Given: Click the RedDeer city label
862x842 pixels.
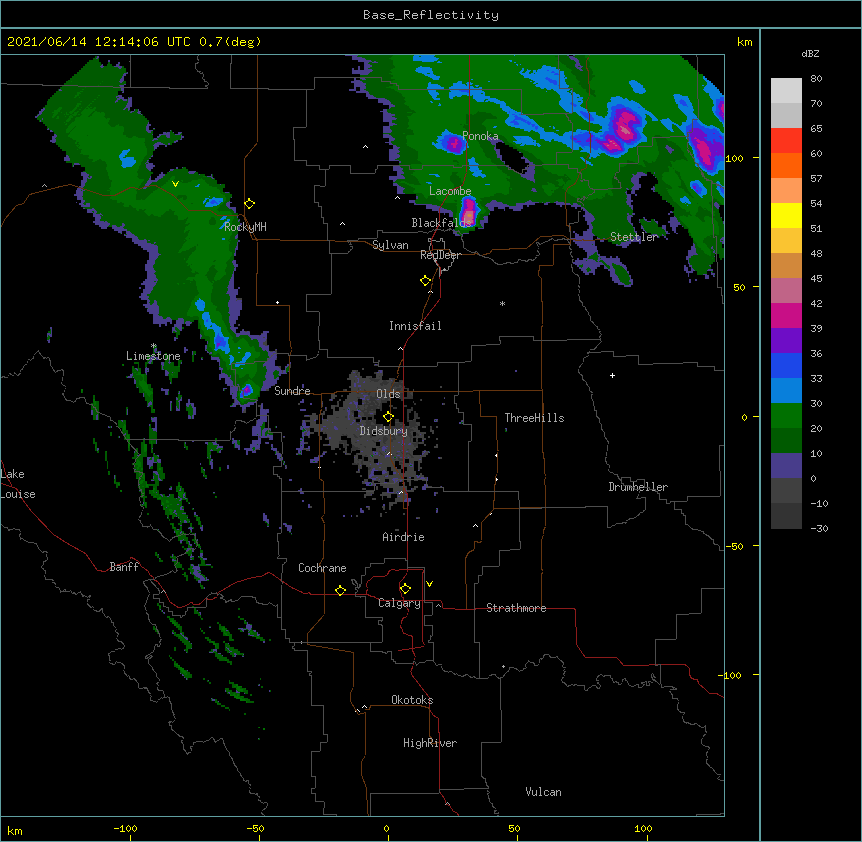Looking at the screenshot, I should coord(440,255).
